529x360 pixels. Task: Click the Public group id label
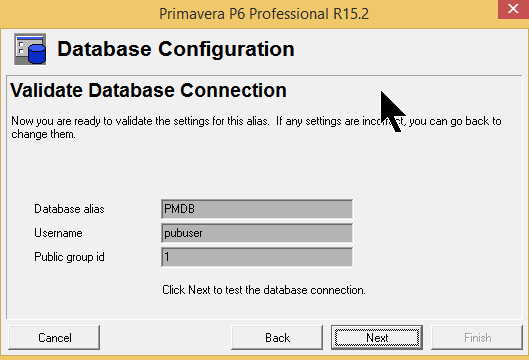69,257
